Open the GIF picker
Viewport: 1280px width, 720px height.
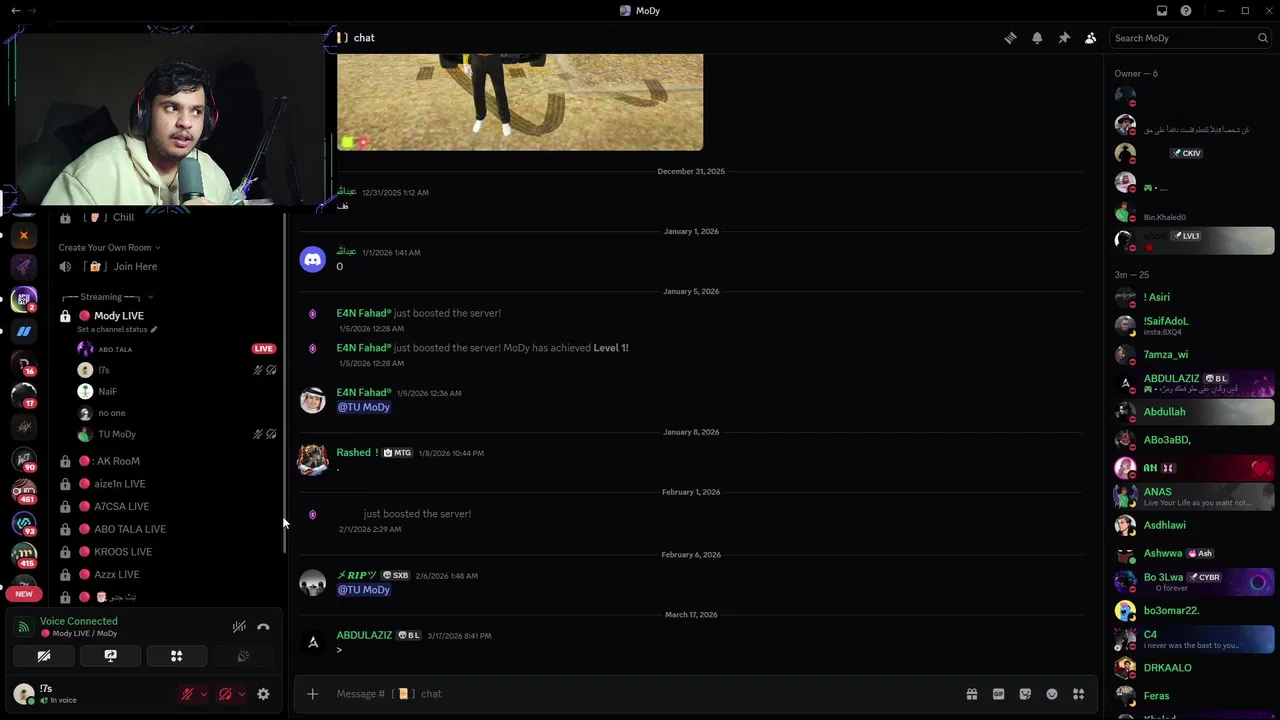pyautogui.click(x=998, y=694)
